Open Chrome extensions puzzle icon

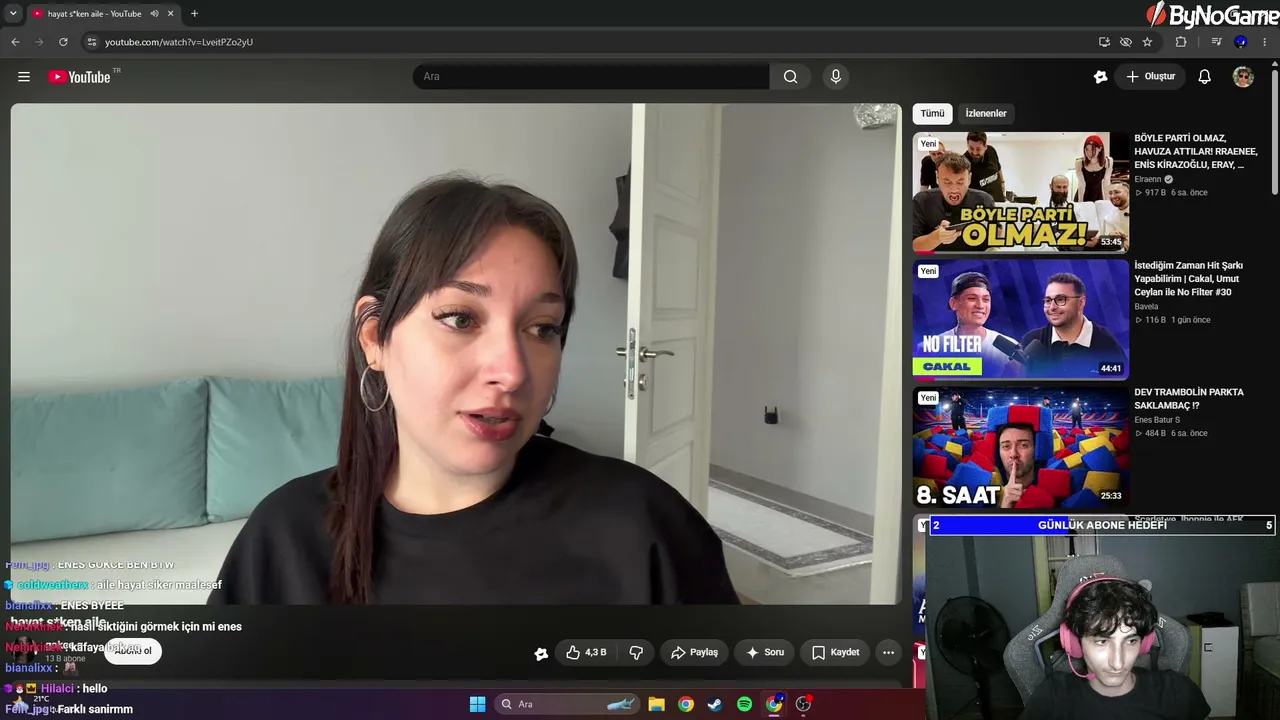[x=1181, y=42]
